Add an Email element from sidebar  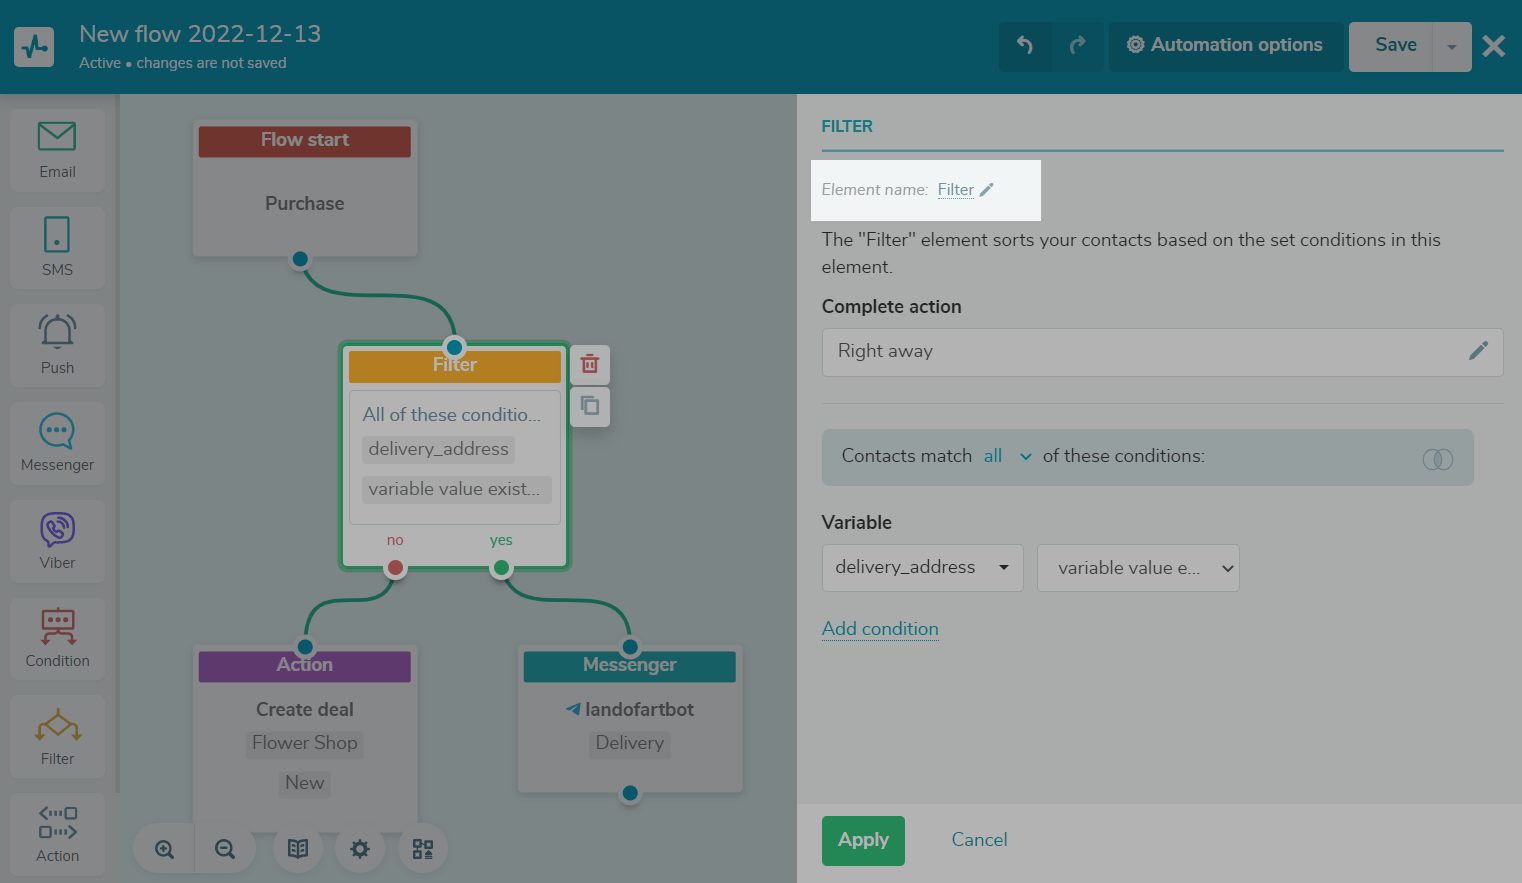coord(57,150)
